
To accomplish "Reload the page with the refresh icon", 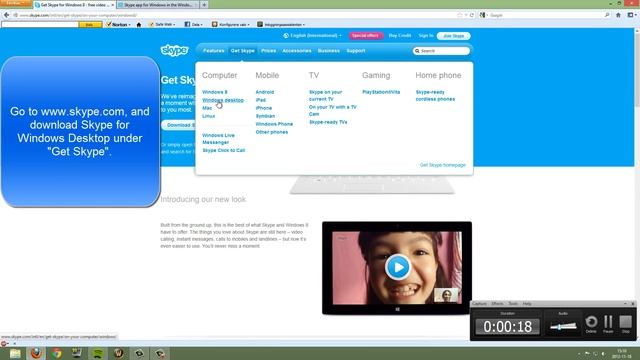I will click(x=472, y=15).
